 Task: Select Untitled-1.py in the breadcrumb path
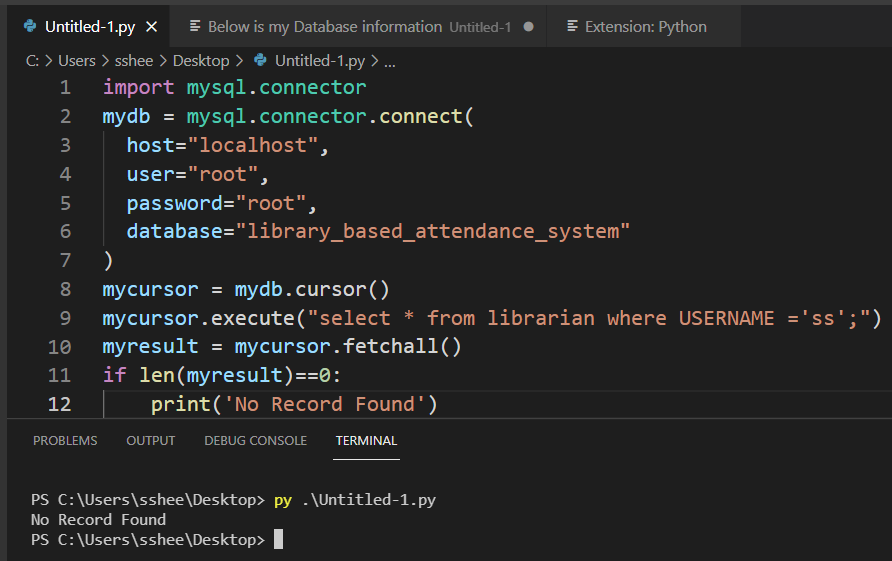(x=320, y=61)
